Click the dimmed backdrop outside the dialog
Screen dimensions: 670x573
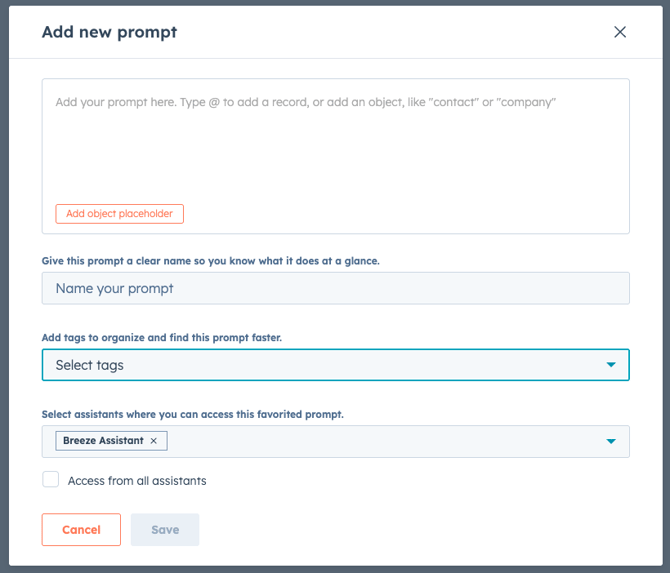(x=4, y=300)
